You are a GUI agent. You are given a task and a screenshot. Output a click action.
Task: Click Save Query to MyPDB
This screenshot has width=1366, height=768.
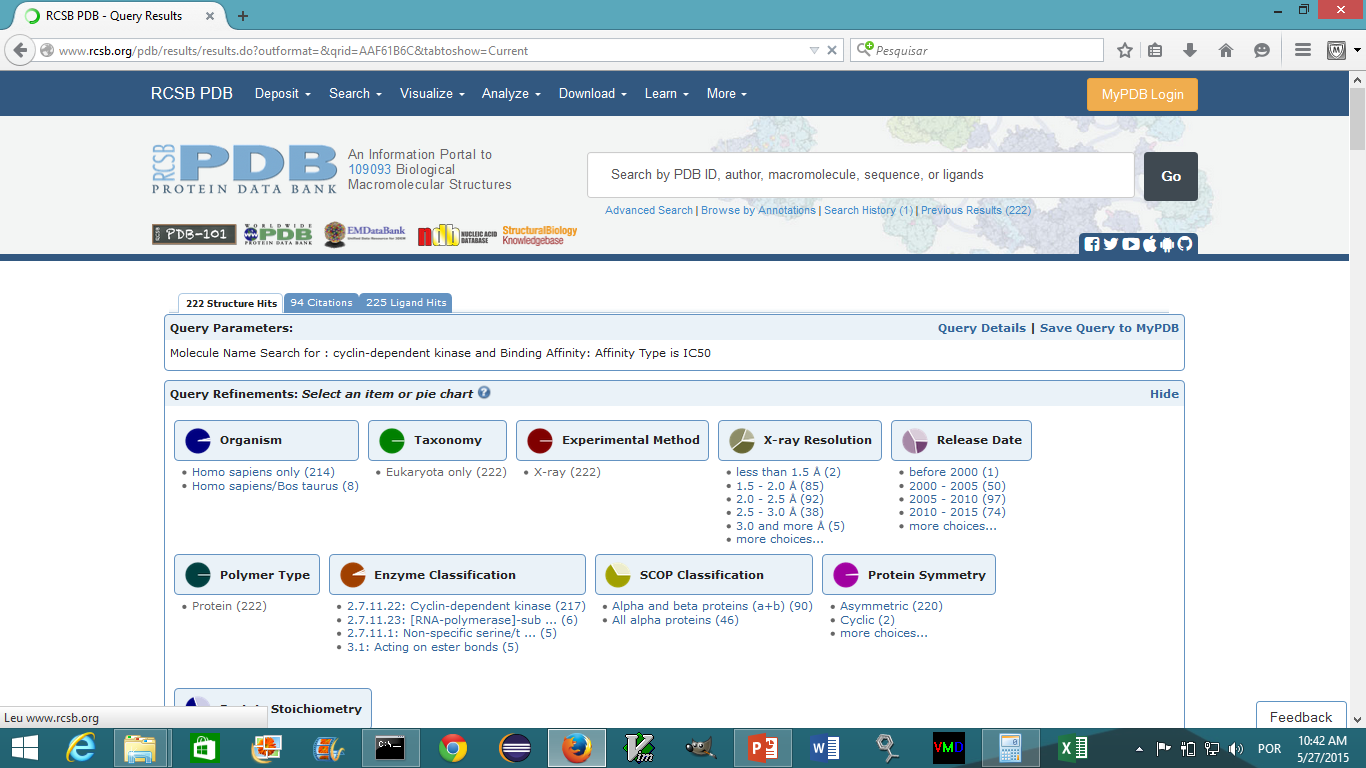click(1109, 328)
